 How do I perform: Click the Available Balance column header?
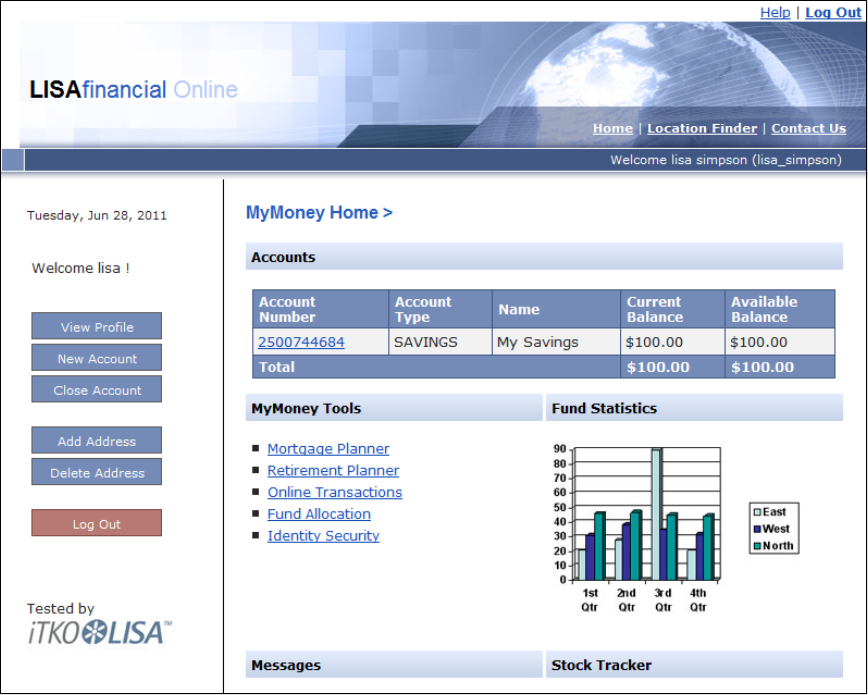pyautogui.click(x=780, y=309)
